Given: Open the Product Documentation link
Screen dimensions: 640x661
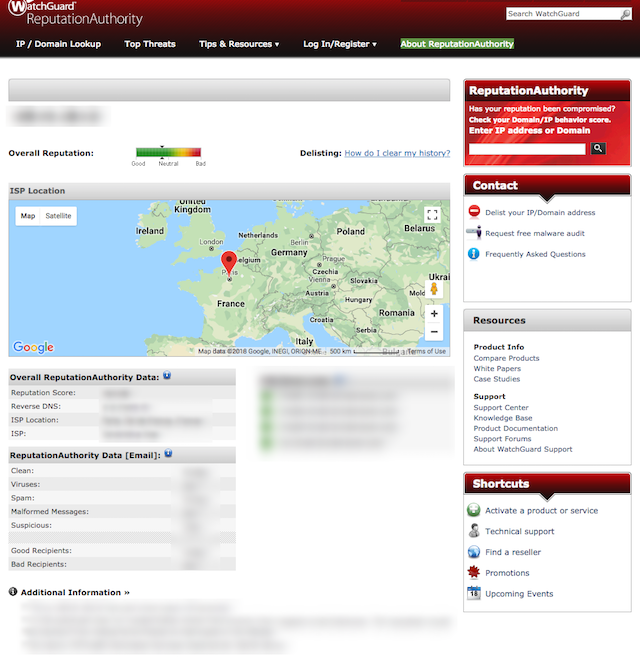Looking at the screenshot, I should tap(515, 428).
